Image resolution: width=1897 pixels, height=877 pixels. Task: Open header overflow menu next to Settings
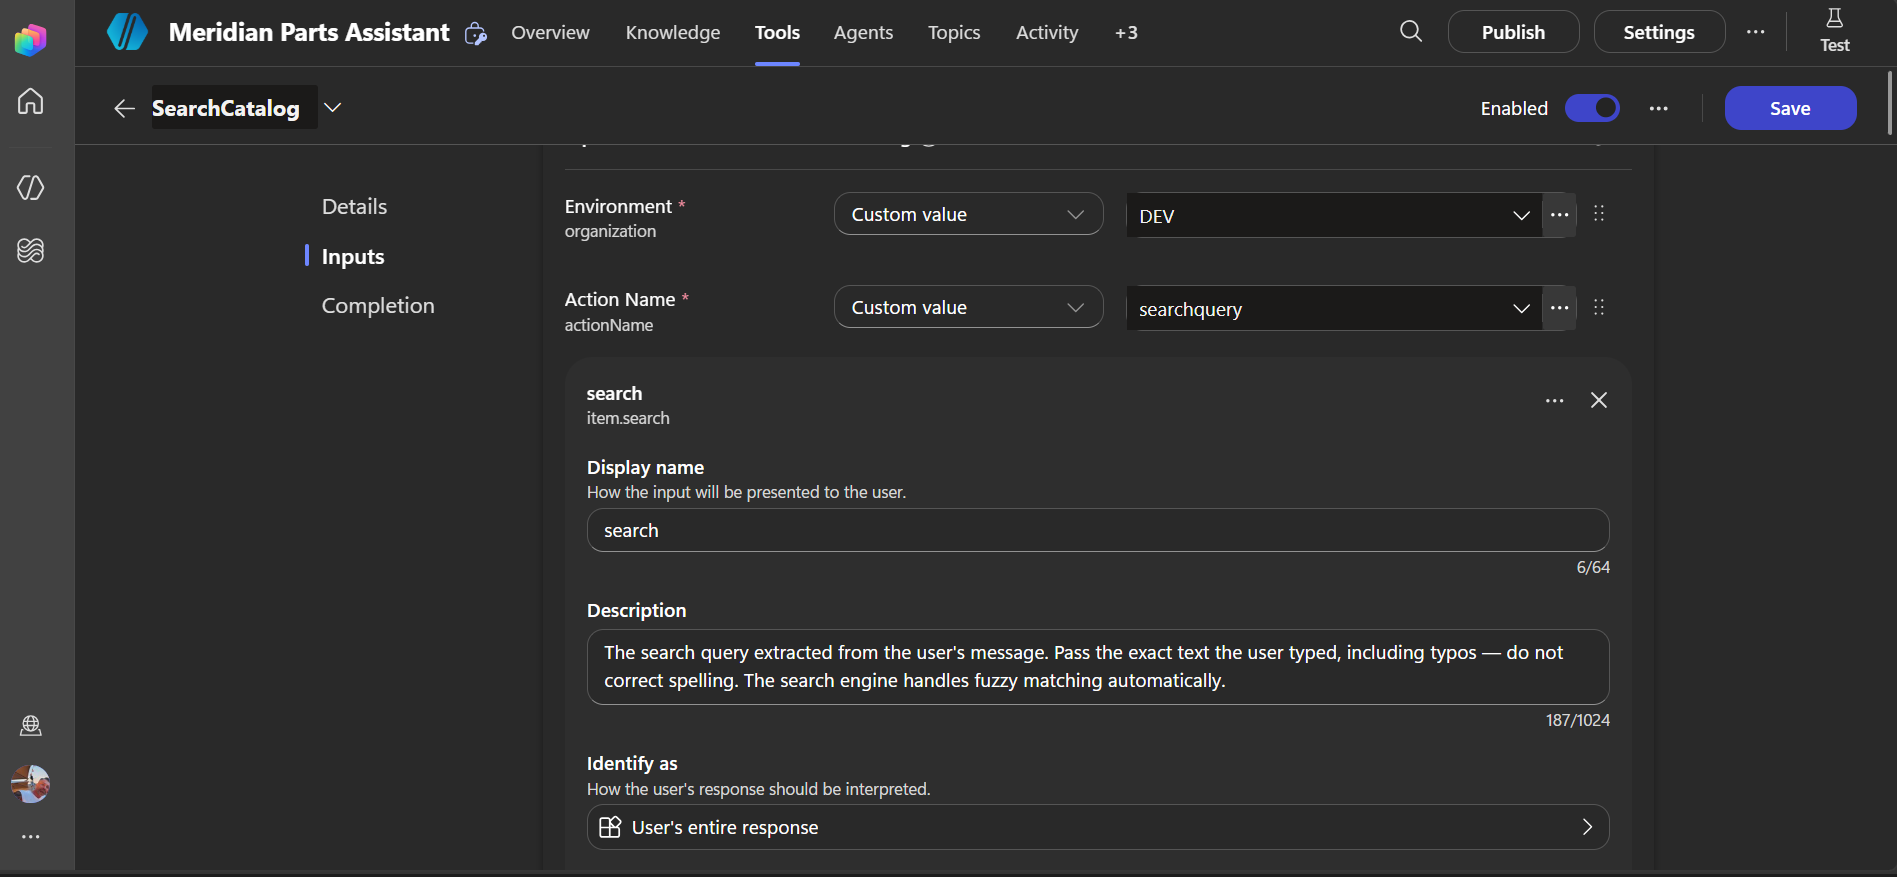[x=1756, y=32]
